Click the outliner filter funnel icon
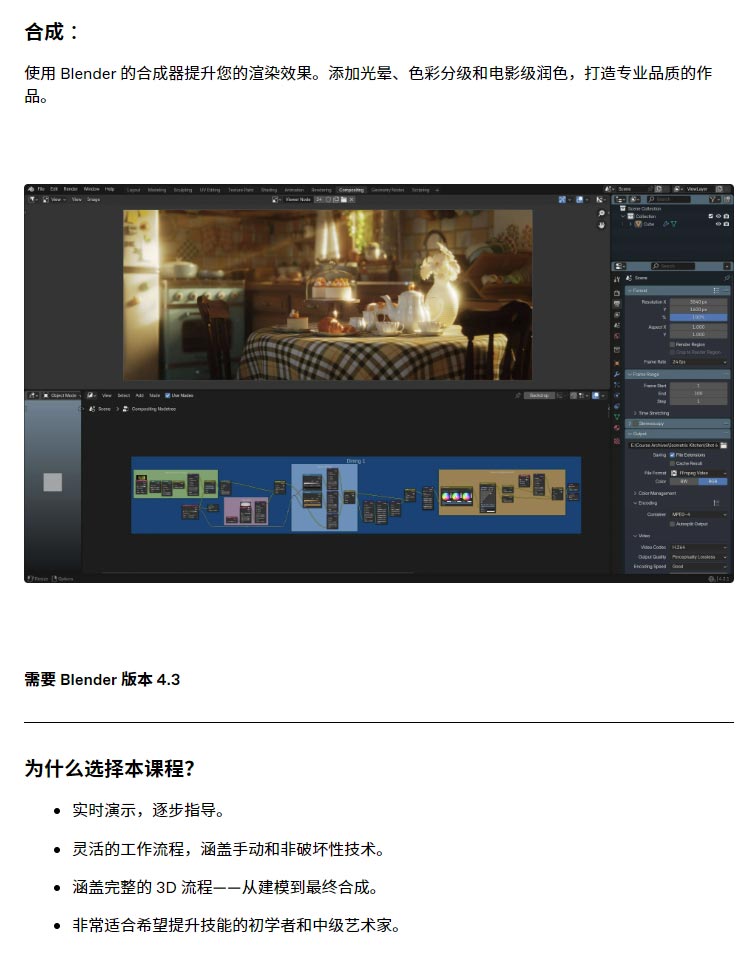This screenshot has width=754, height=970. tap(712, 199)
